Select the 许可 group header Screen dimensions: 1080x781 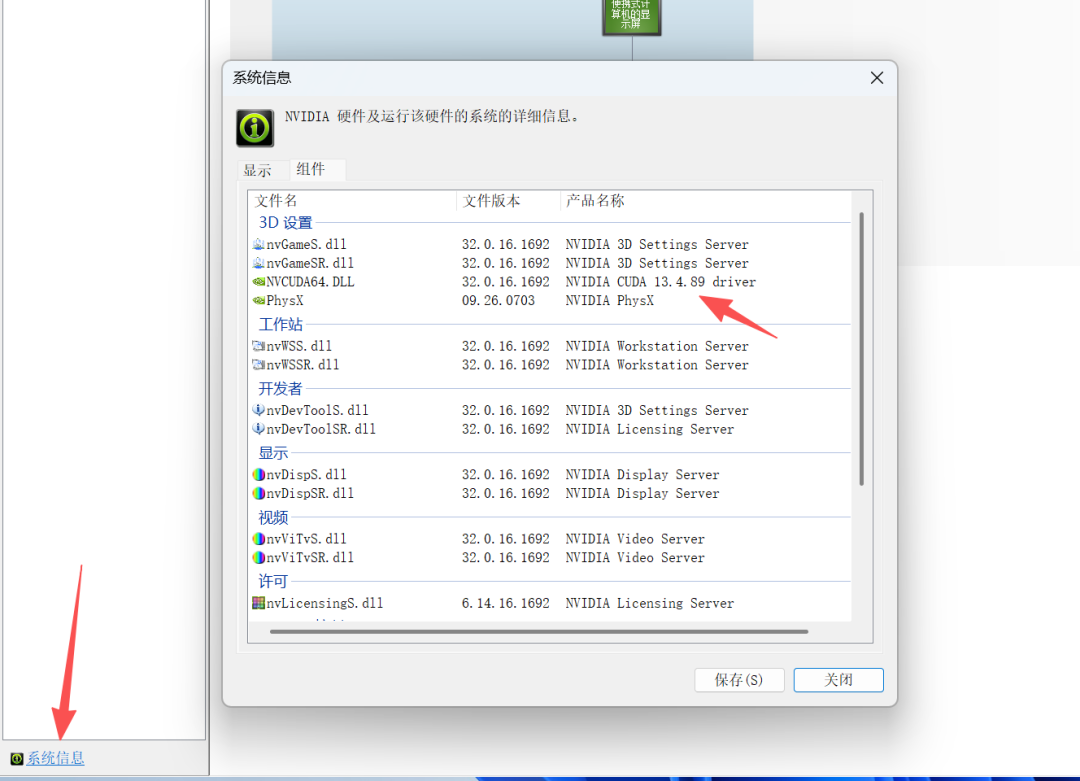click(x=273, y=581)
